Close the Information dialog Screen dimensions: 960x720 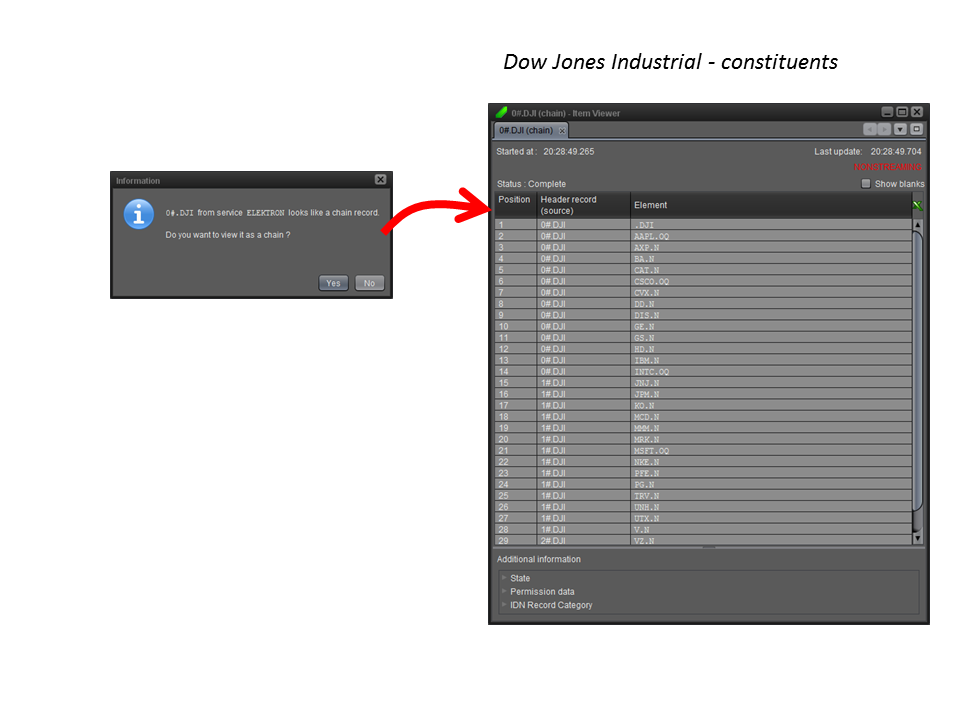pos(380,179)
